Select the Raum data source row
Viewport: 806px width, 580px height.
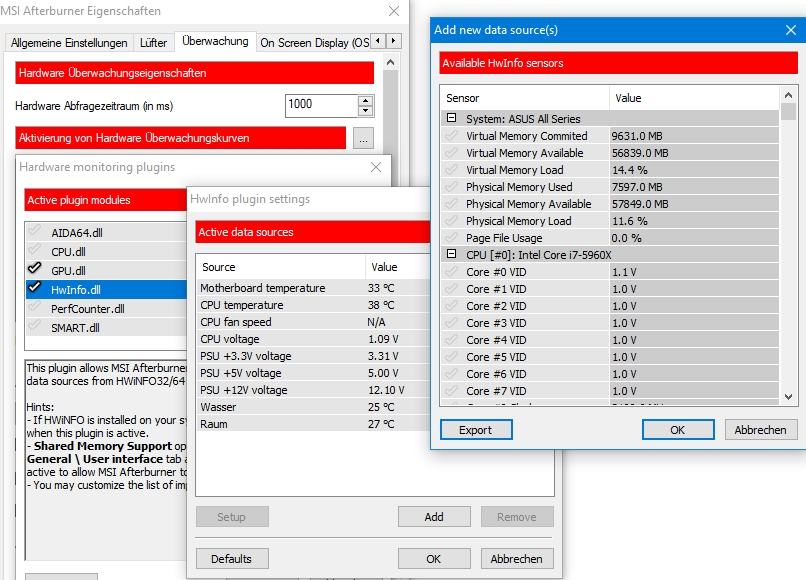click(314, 424)
